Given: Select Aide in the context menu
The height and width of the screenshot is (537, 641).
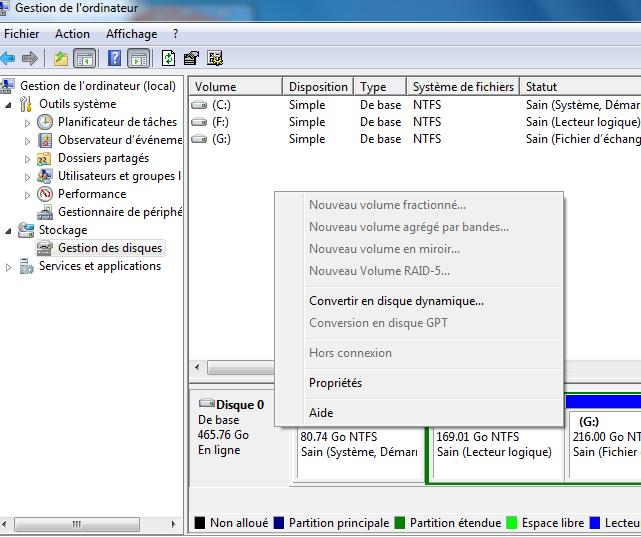Looking at the screenshot, I should click(x=321, y=413).
